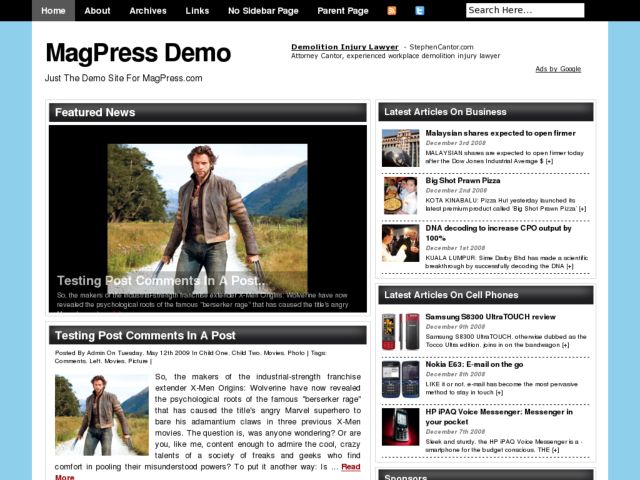Open Malaysian shares expected to open firmer
This screenshot has width=640, height=480.
pos(500,133)
